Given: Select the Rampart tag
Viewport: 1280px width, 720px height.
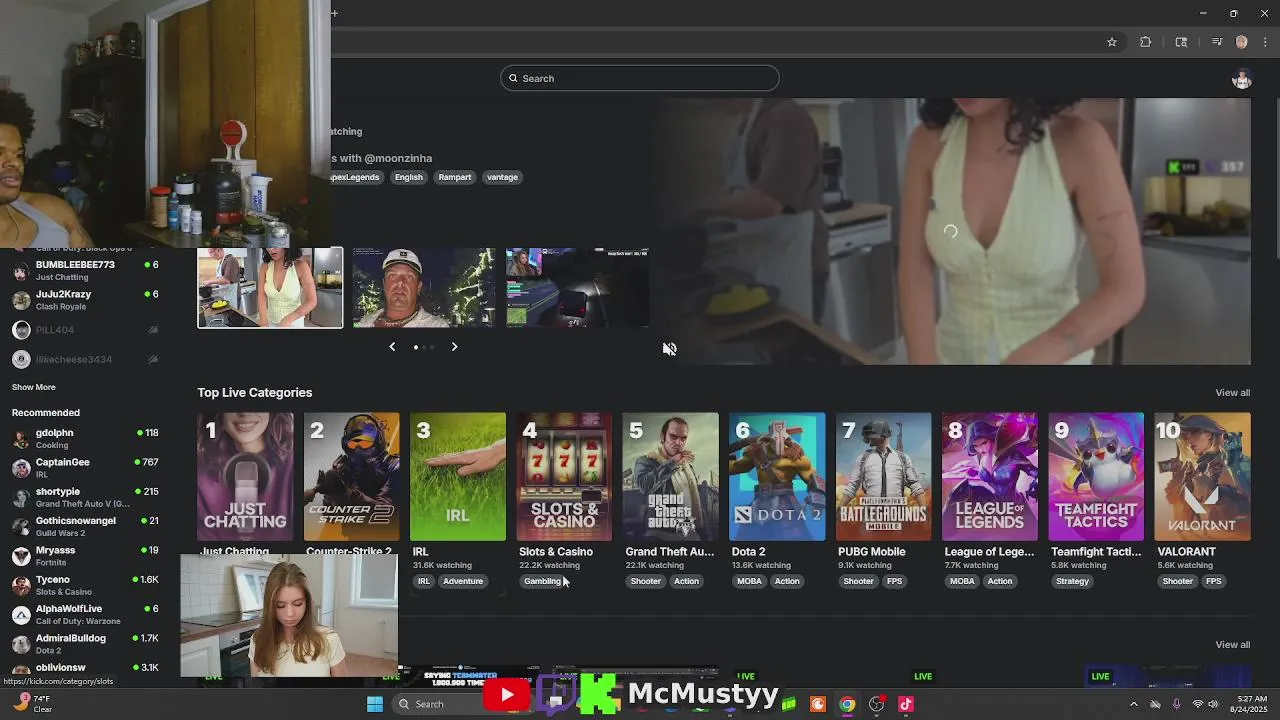Looking at the screenshot, I should [454, 177].
